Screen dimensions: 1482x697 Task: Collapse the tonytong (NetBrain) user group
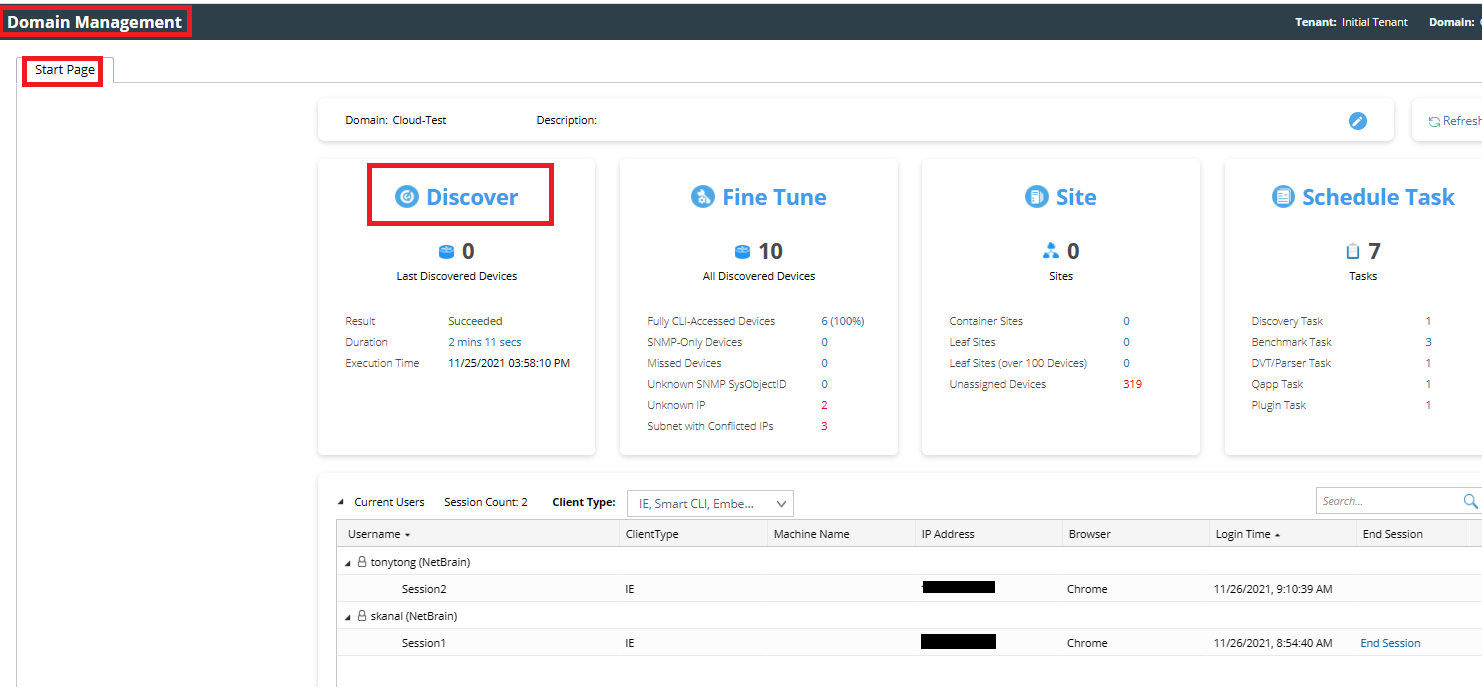pos(348,563)
